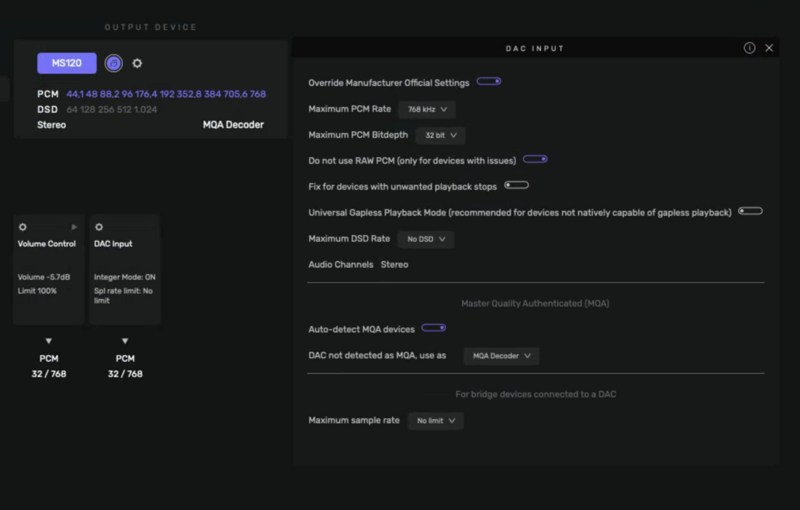Click gear icon on DAC Input card
Image resolution: width=800 pixels, height=510 pixels.
coord(99,227)
